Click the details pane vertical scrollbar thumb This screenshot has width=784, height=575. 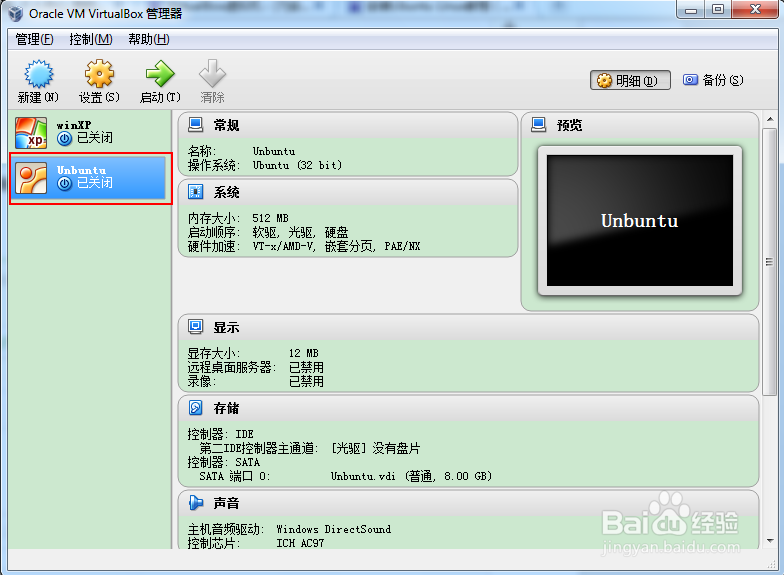pyautogui.click(x=770, y=262)
